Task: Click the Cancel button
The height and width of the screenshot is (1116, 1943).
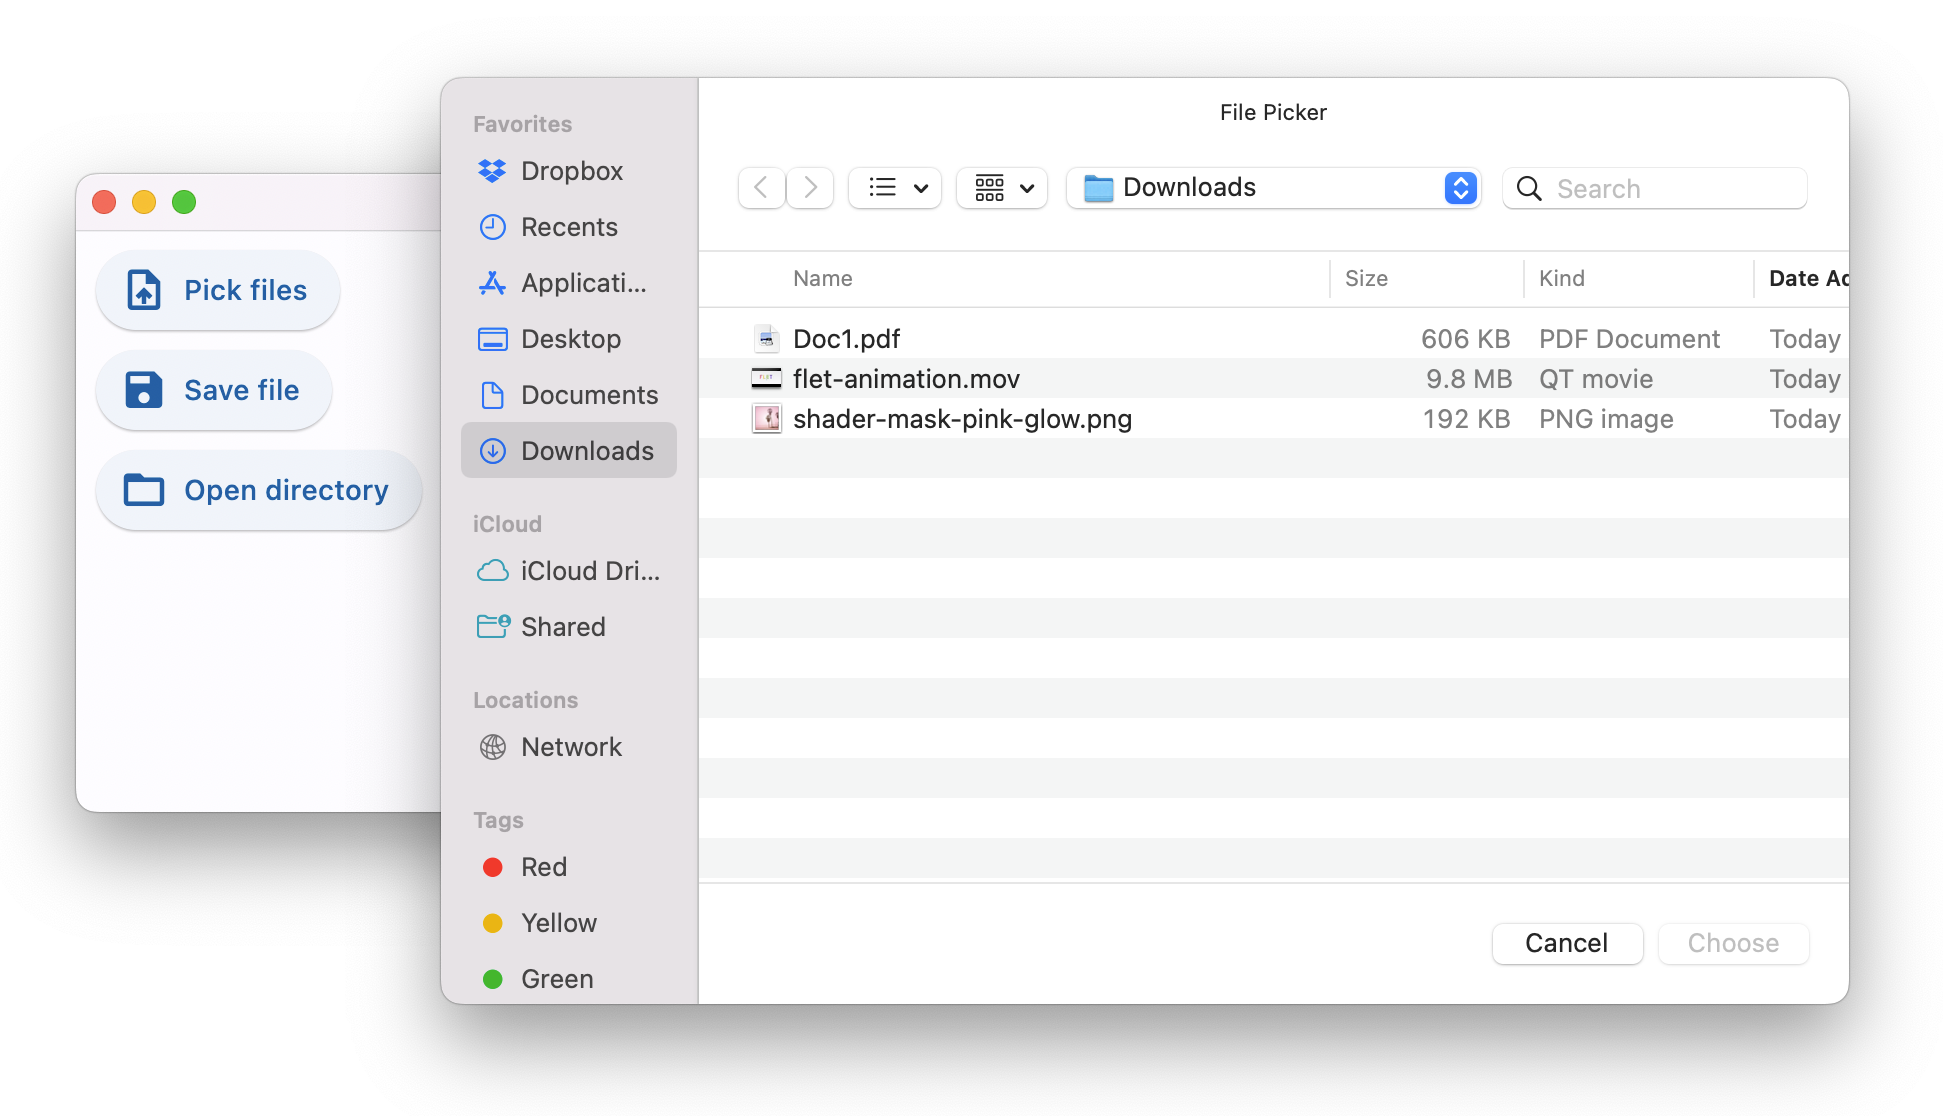Action: pyautogui.click(x=1567, y=942)
